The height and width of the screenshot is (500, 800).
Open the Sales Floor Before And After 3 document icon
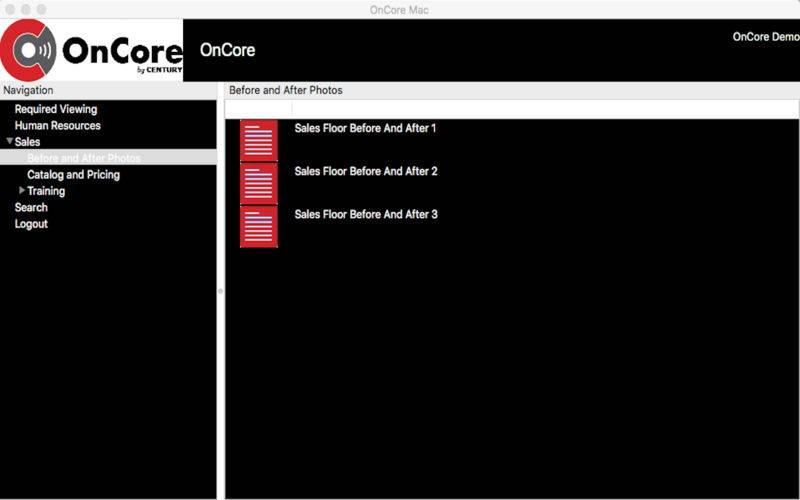coord(259,227)
